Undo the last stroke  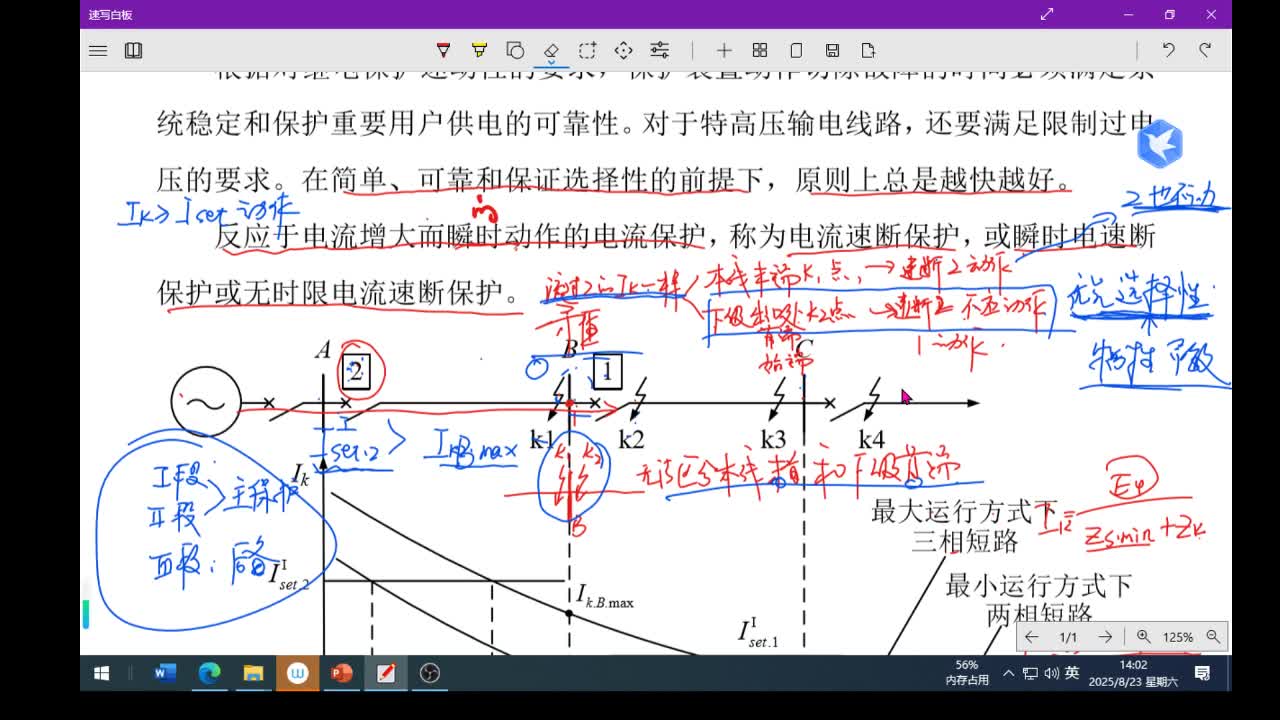1168,50
